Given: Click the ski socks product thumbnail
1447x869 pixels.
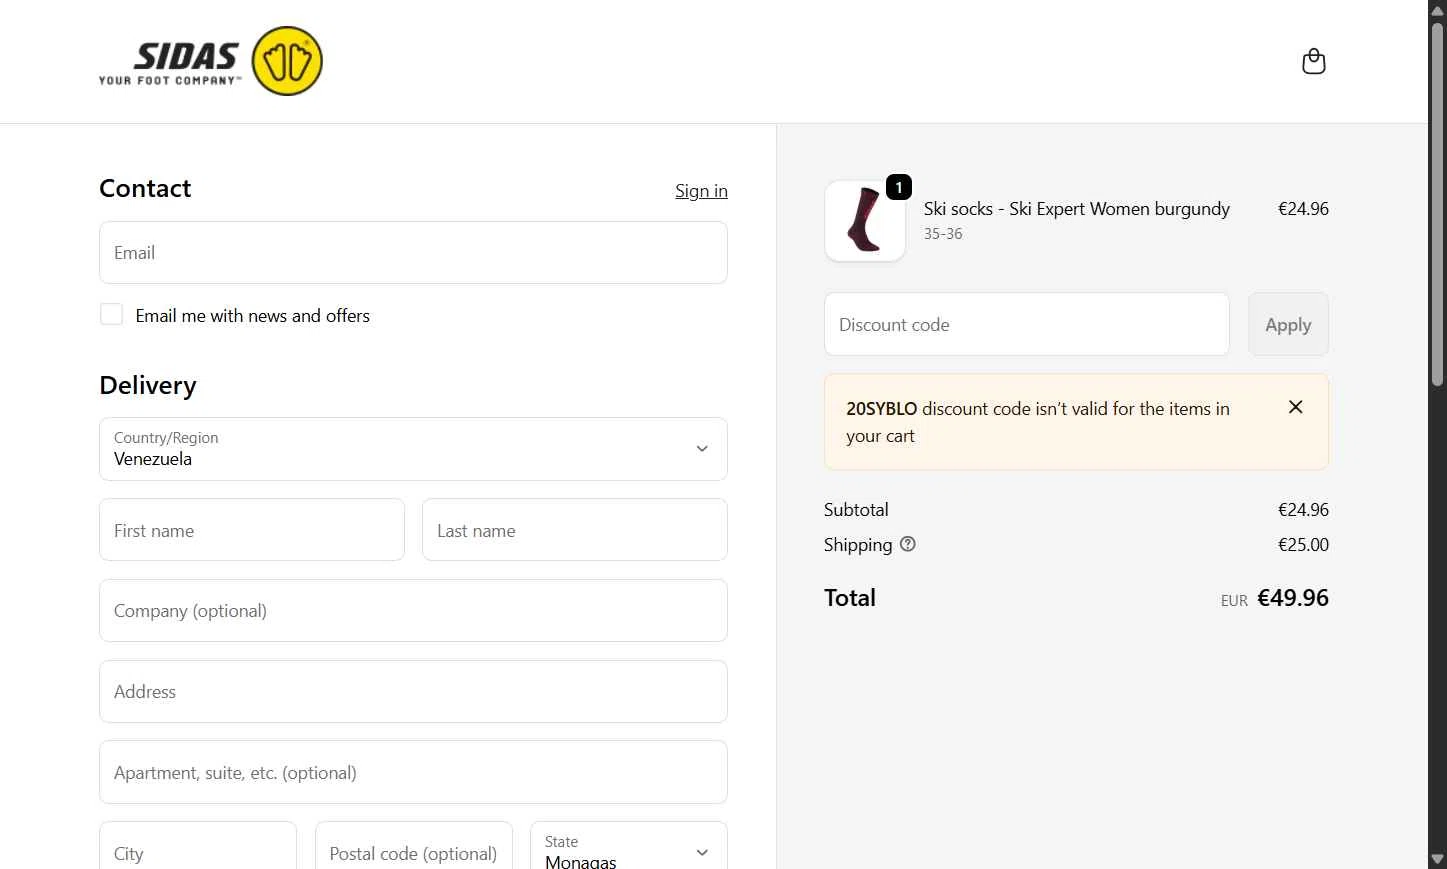Looking at the screenshot, I should pos(865,221).
